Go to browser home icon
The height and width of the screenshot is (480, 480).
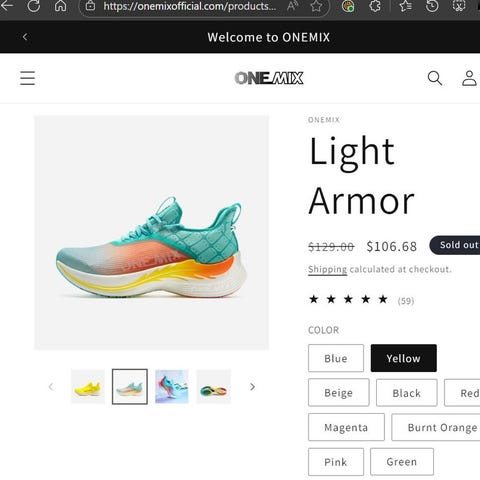coord(60,6)
